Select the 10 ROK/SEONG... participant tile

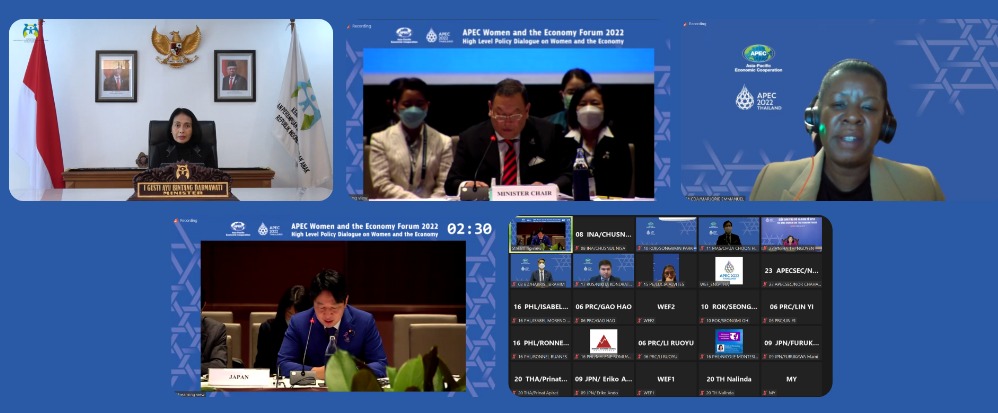[729, 307]
